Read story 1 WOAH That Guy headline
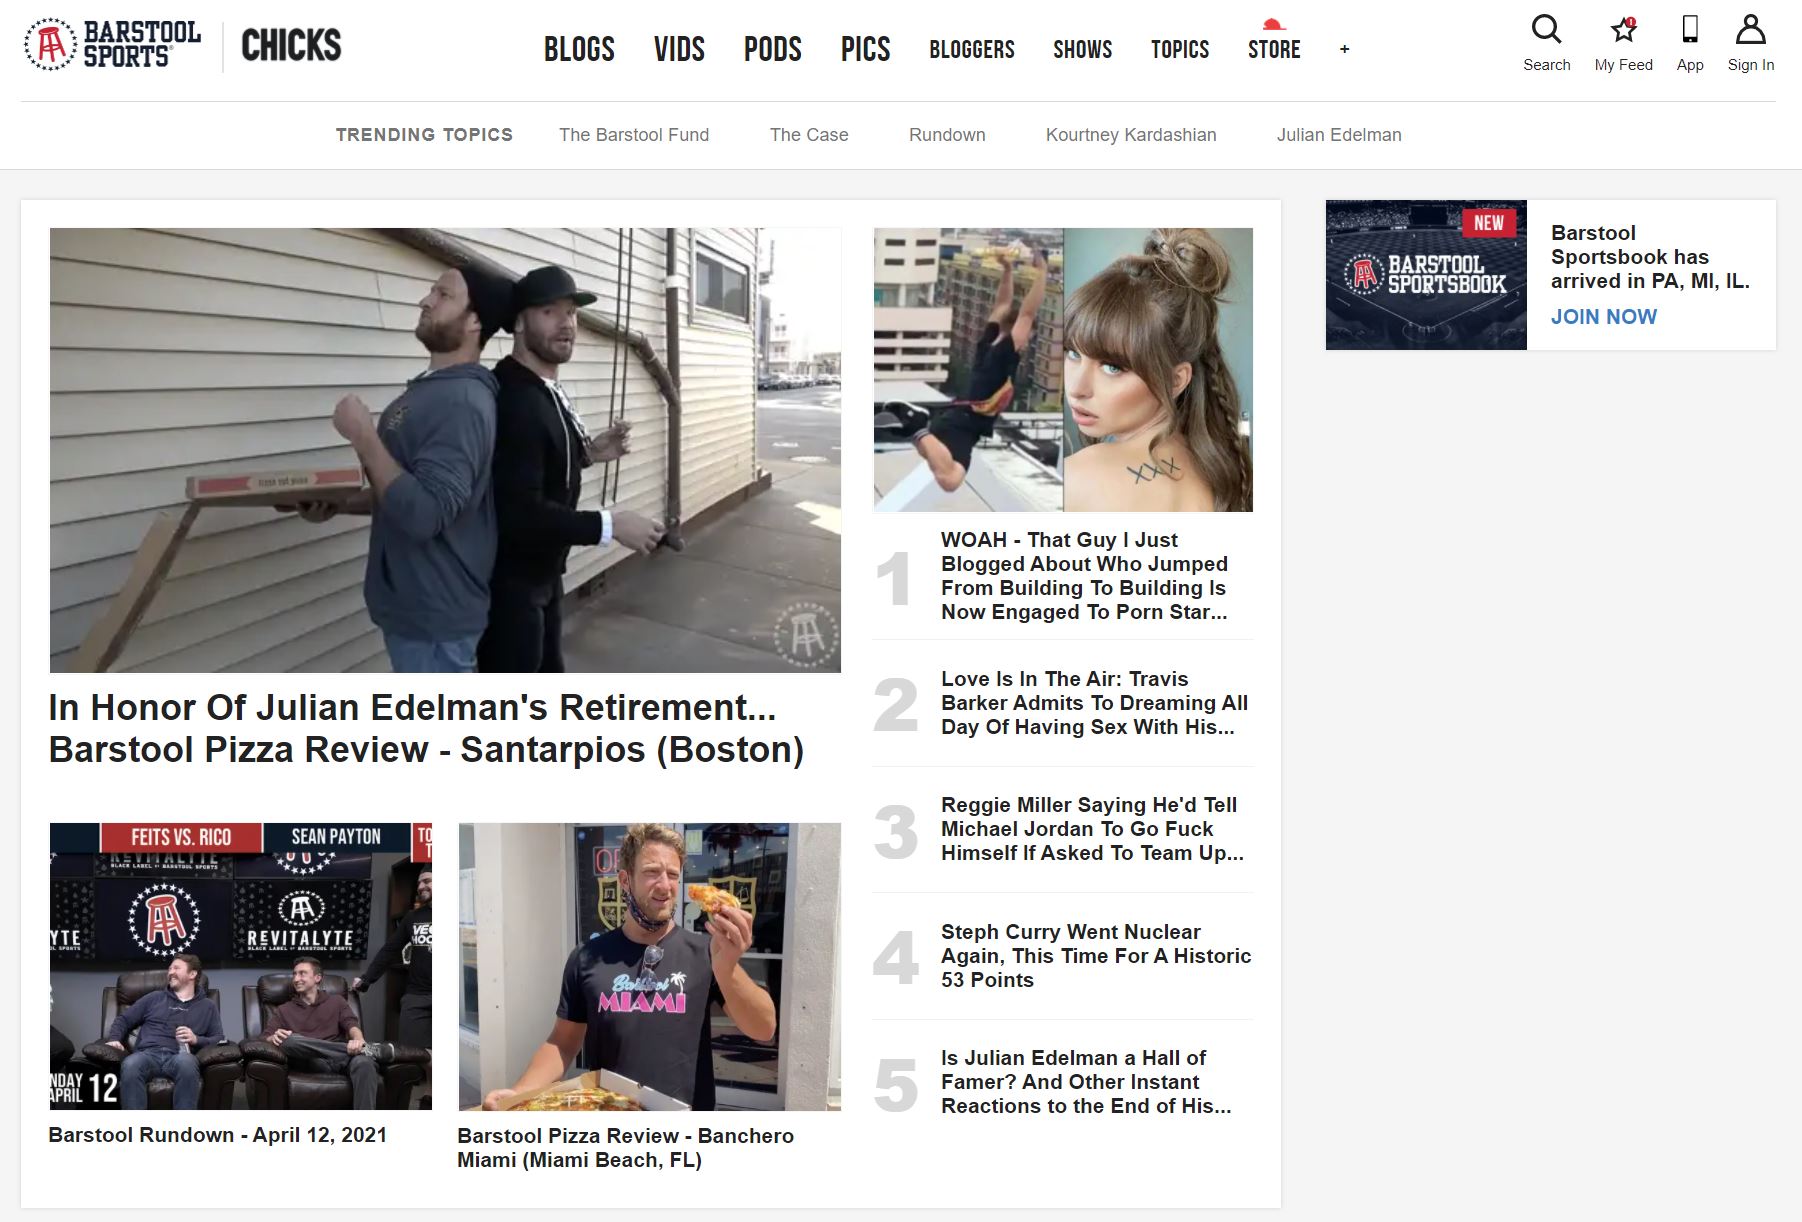Image resolution: width=1802 pixels, height=1222 pixels. click(1084, 576)
